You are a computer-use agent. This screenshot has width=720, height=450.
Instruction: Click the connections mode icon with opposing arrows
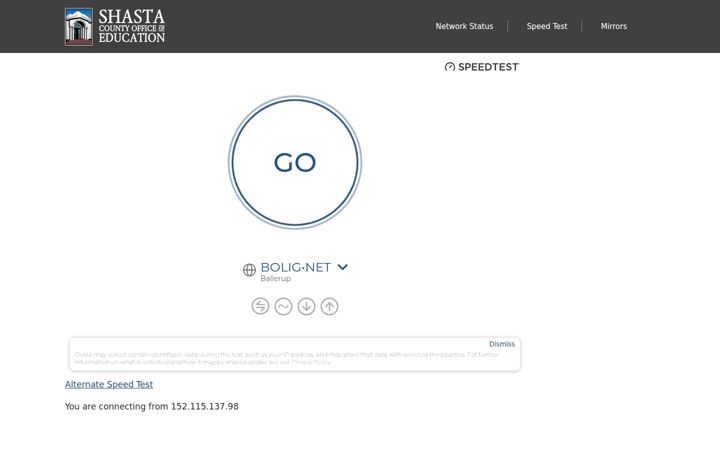[260, 306]
